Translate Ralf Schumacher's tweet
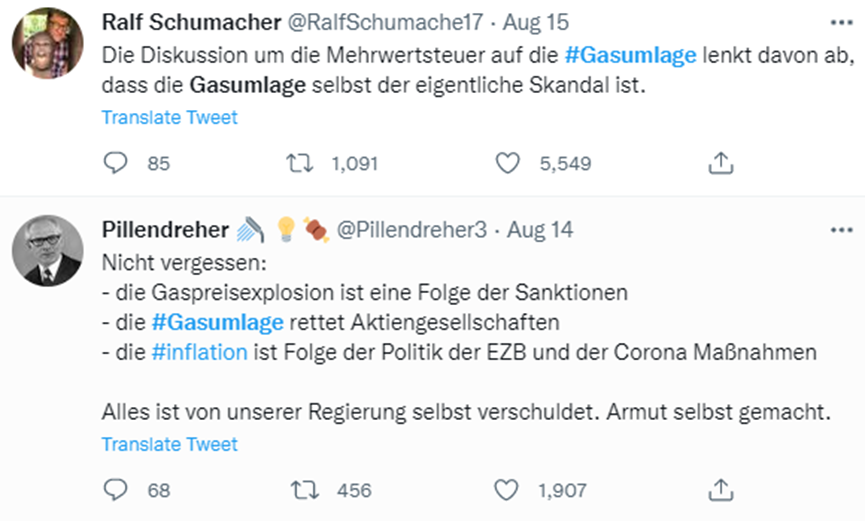Viewport: 865px width, 521px height. click(x=169, y=117)
